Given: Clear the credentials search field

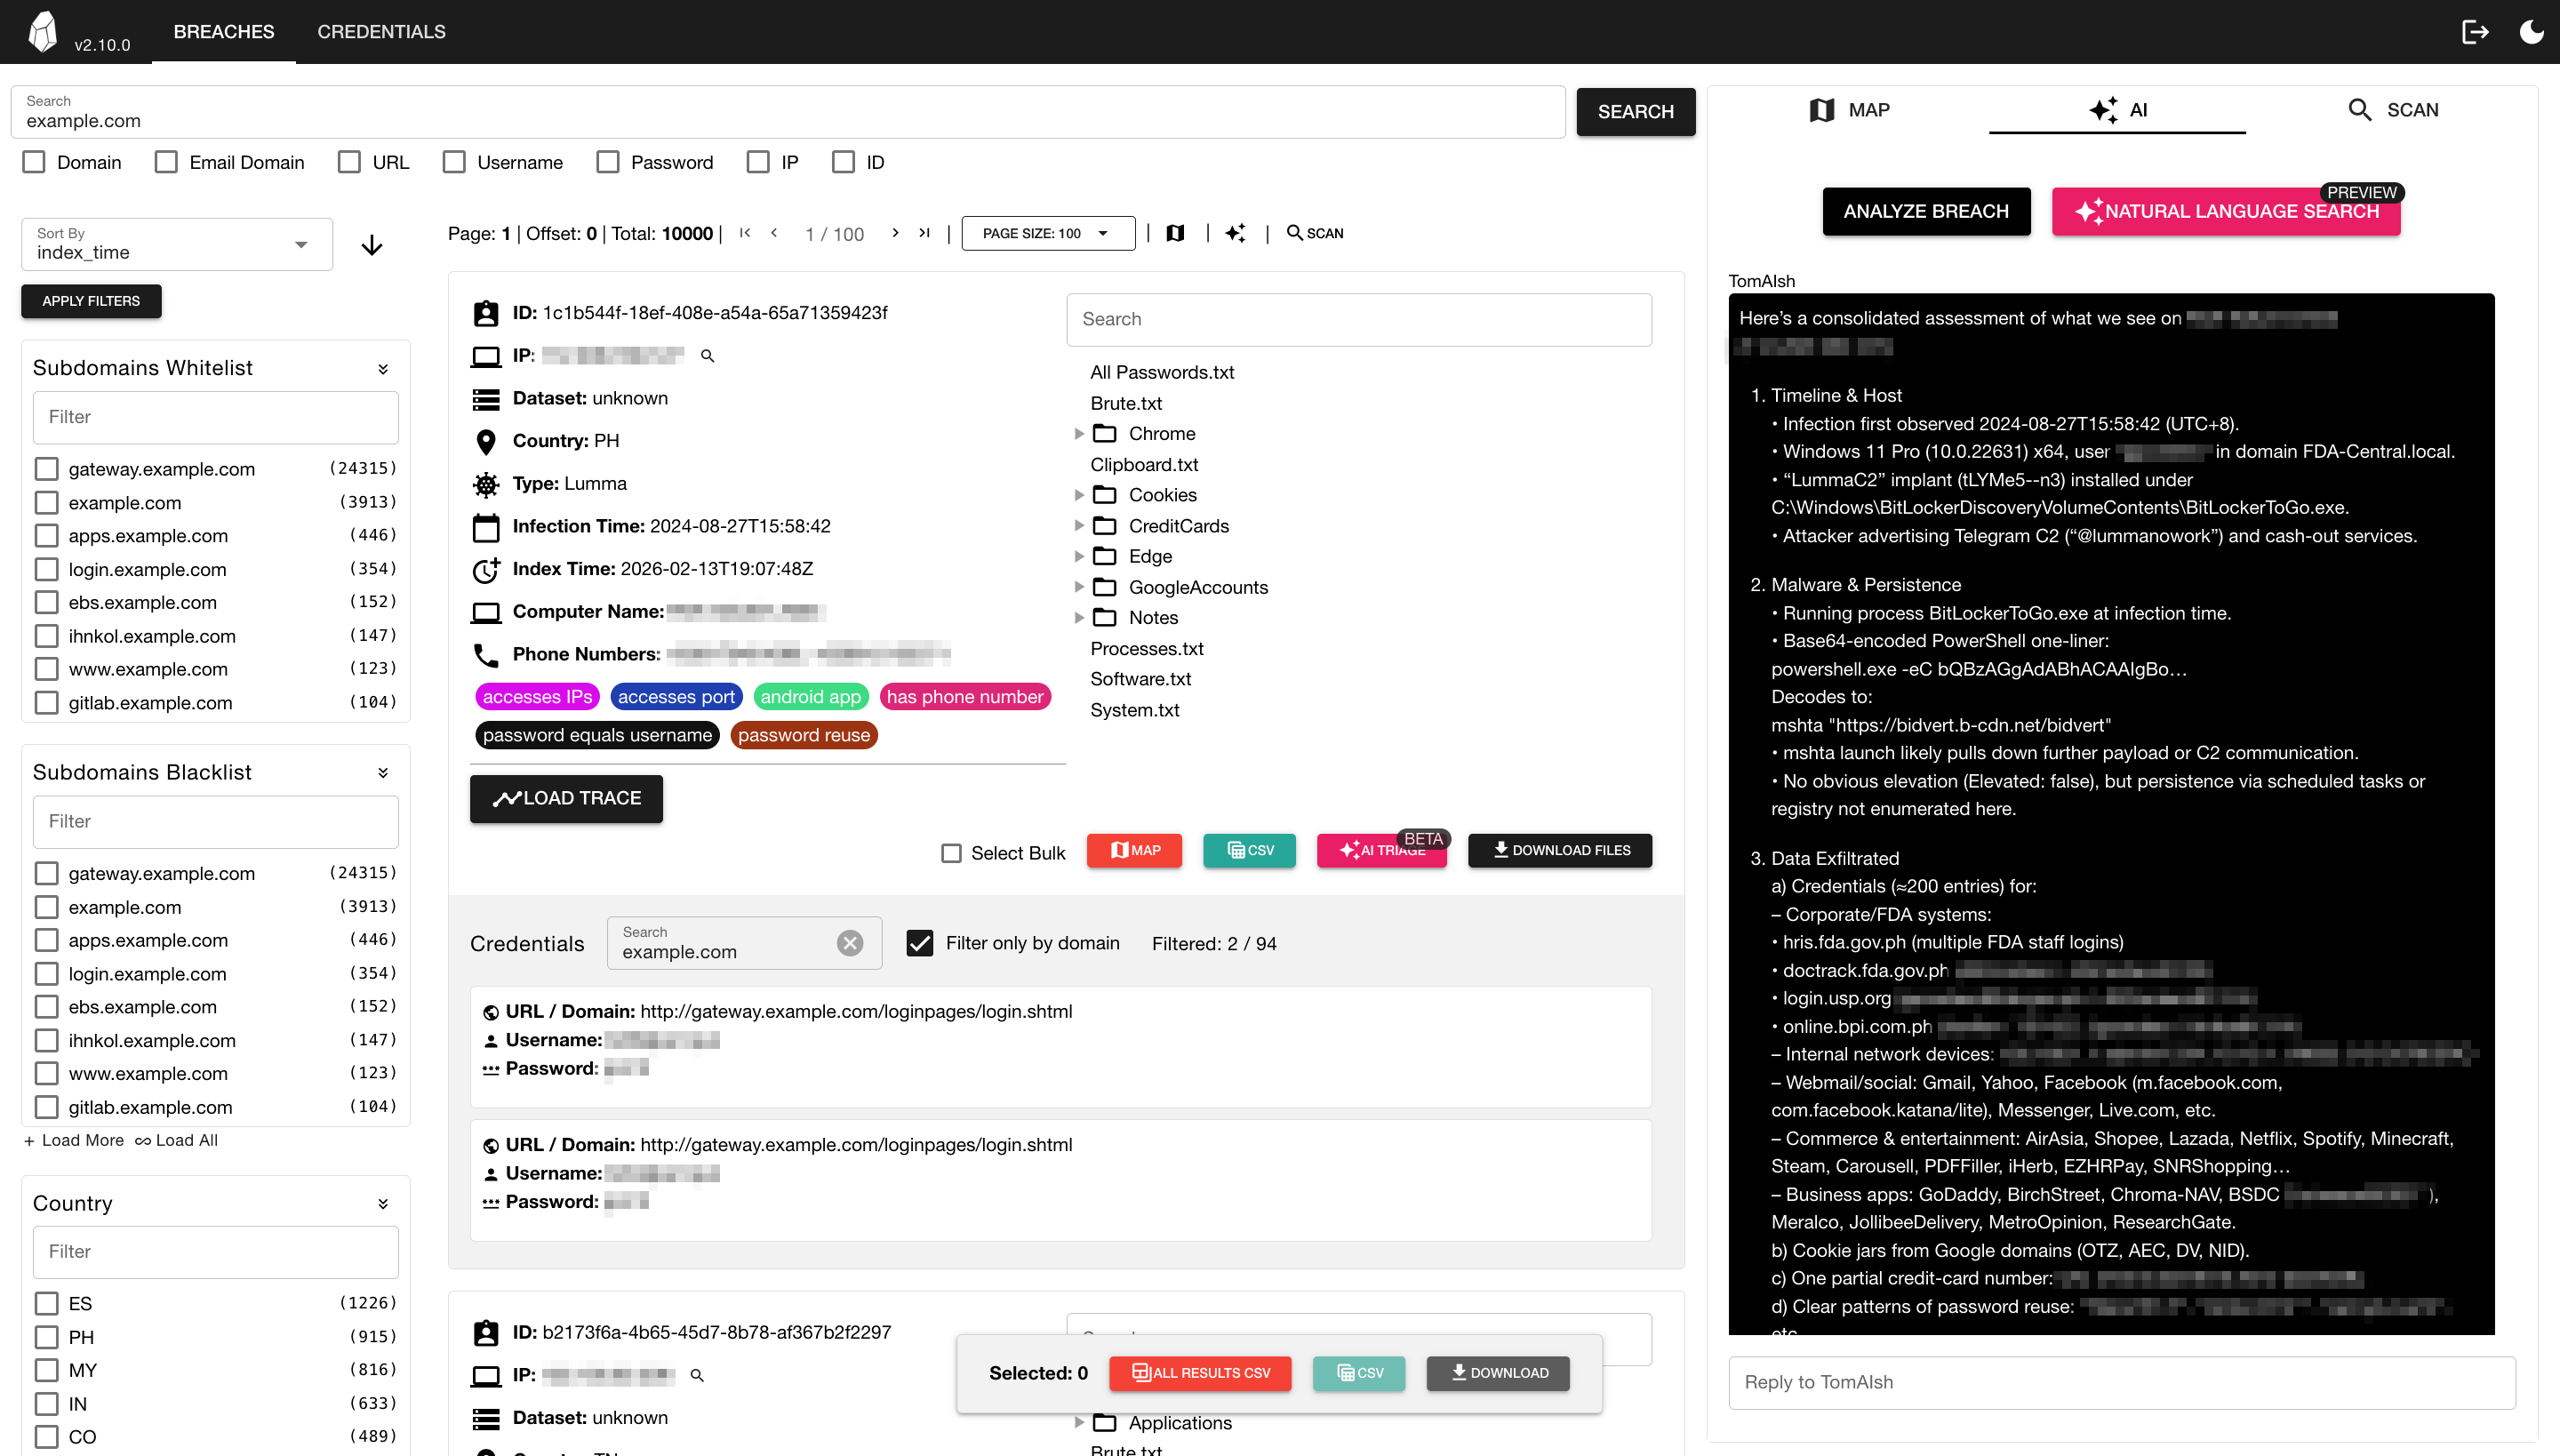Looking at the screenshot, I should (850, 943).
